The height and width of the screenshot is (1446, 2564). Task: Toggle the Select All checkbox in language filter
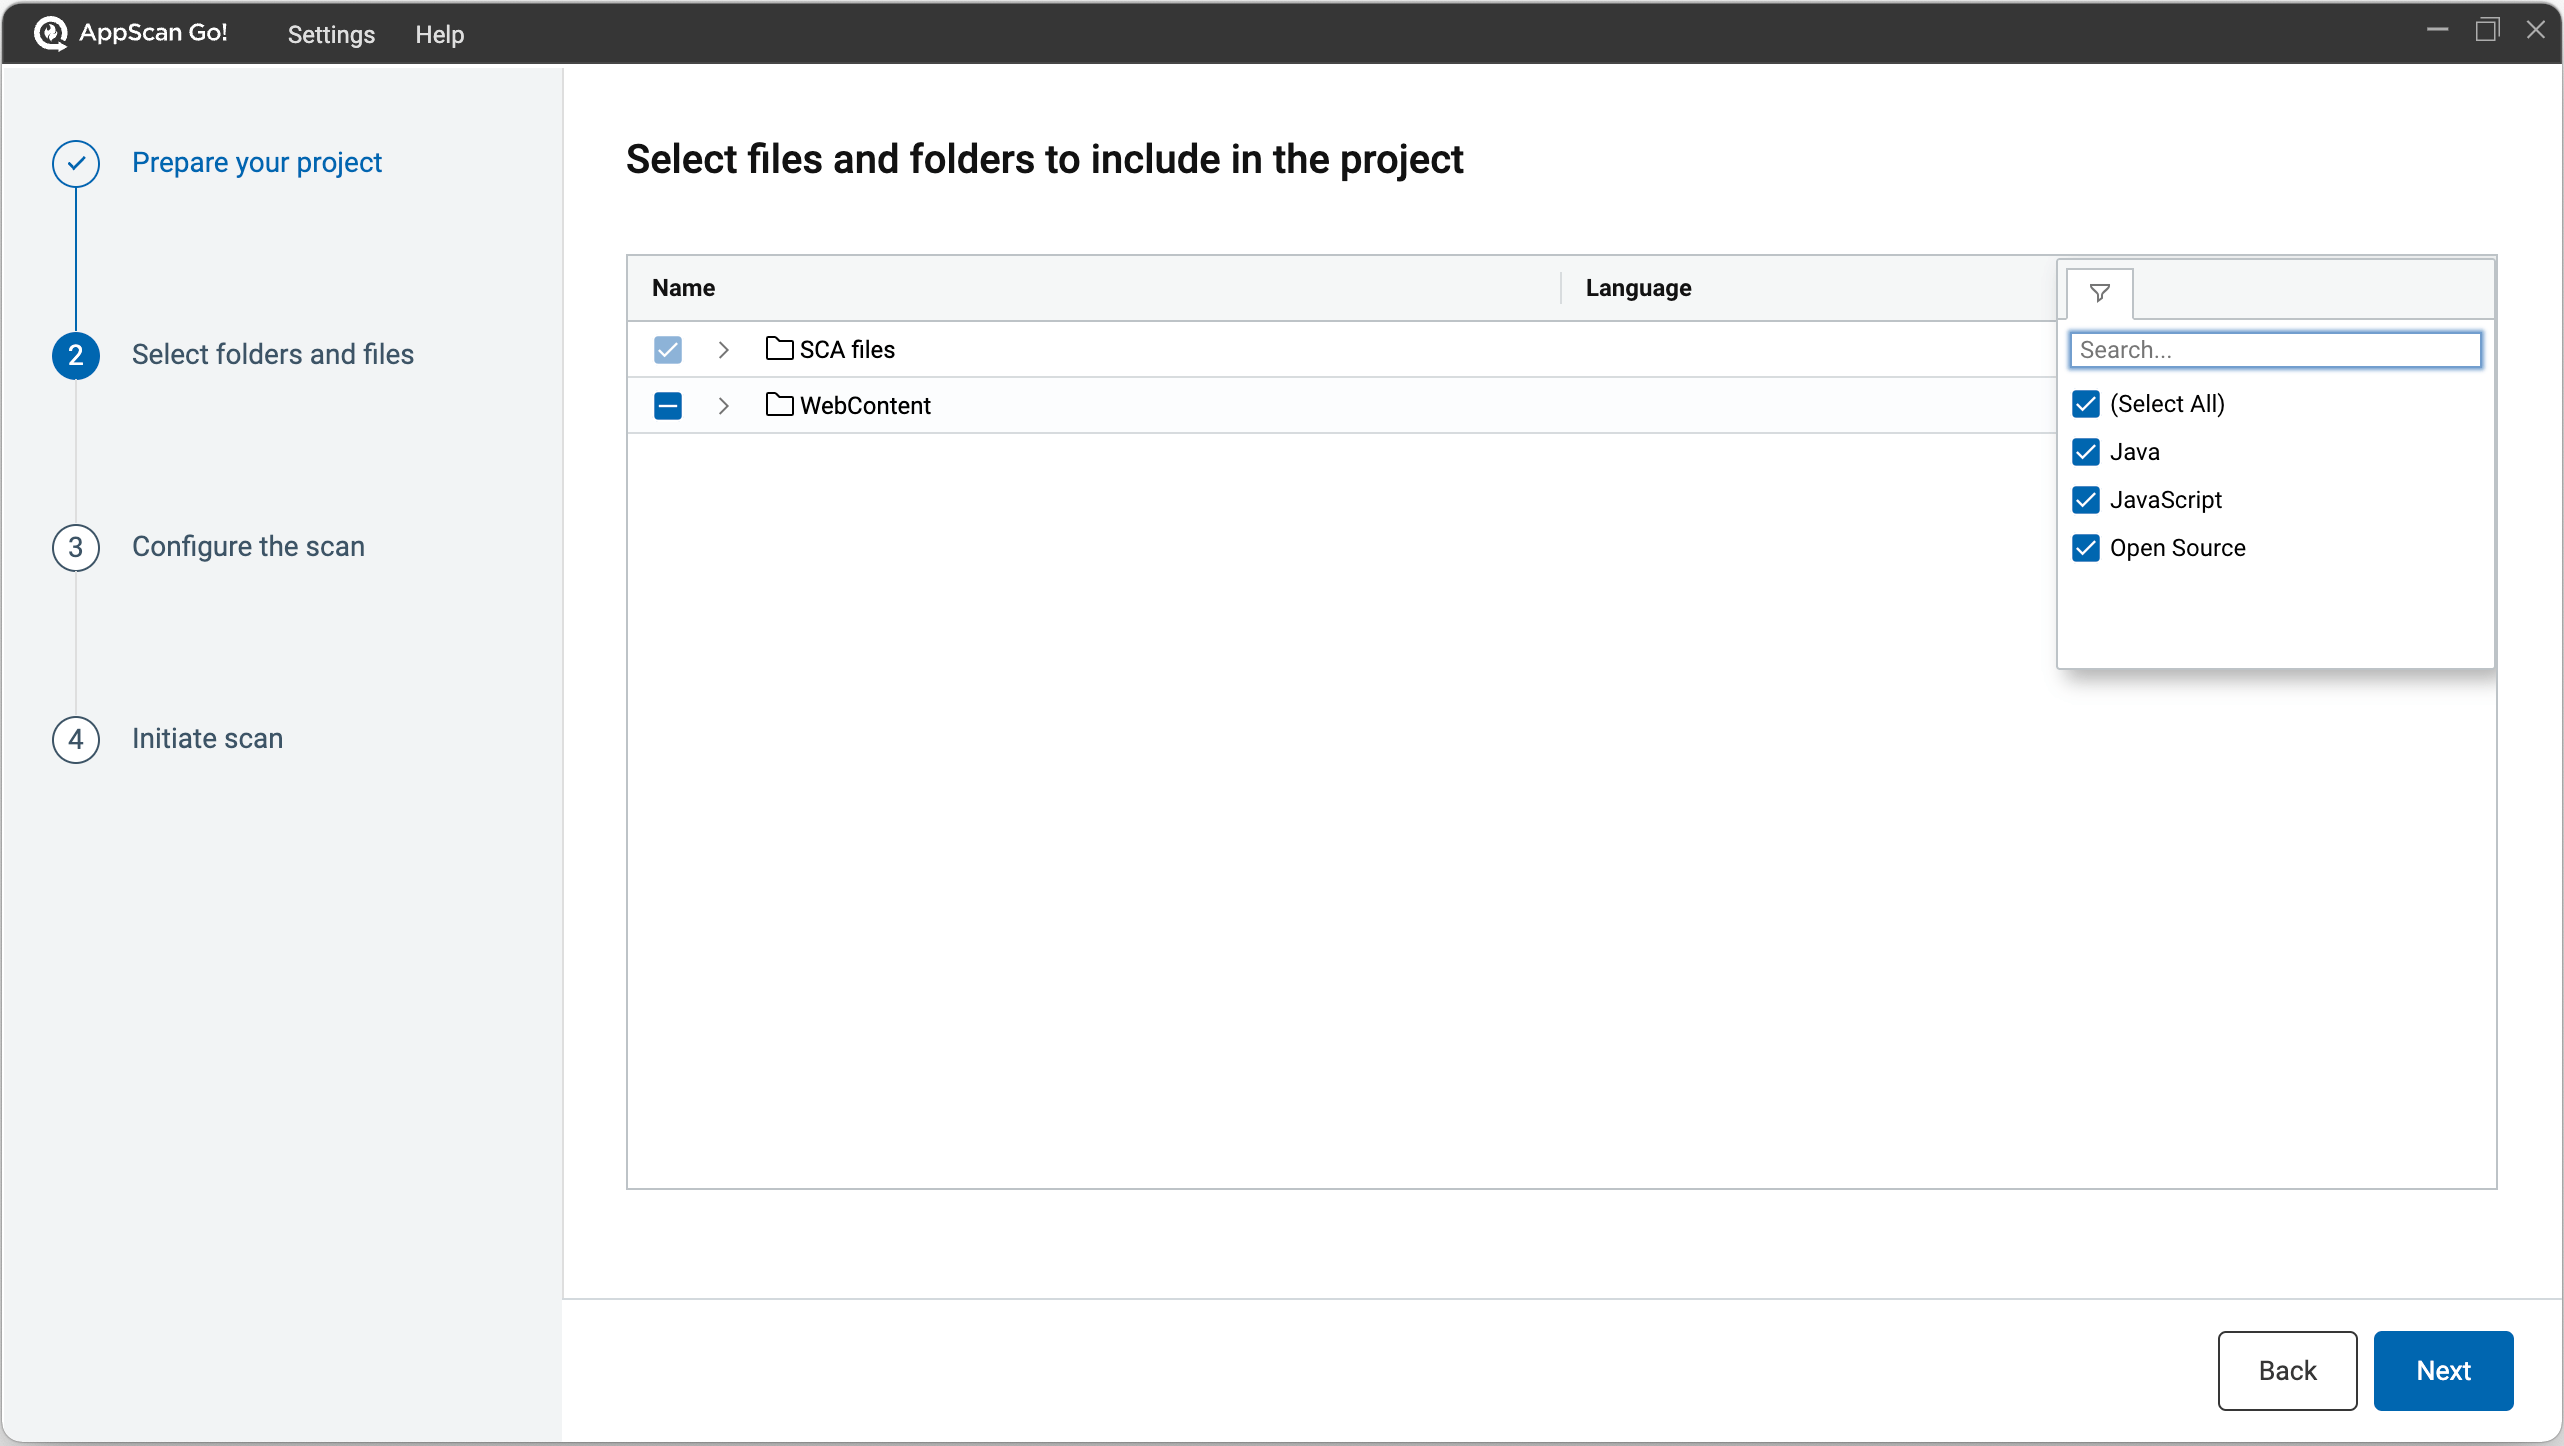(x=2087, y=403)
